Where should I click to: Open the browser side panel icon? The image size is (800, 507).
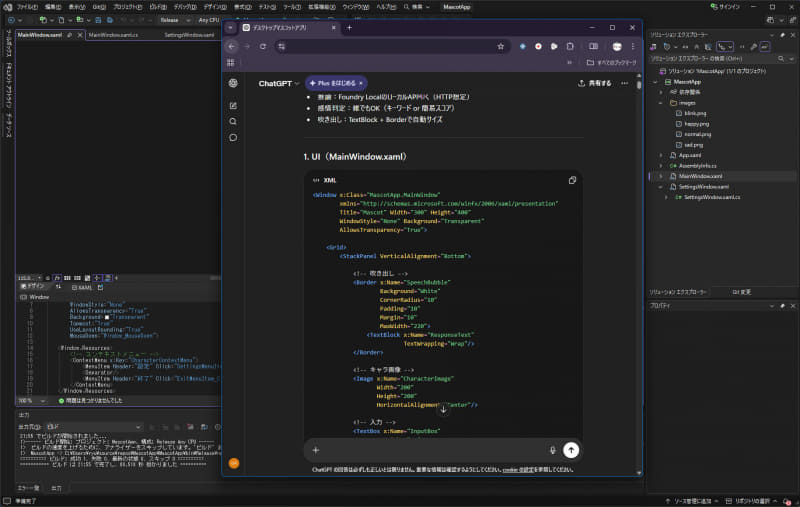[593, 46]
